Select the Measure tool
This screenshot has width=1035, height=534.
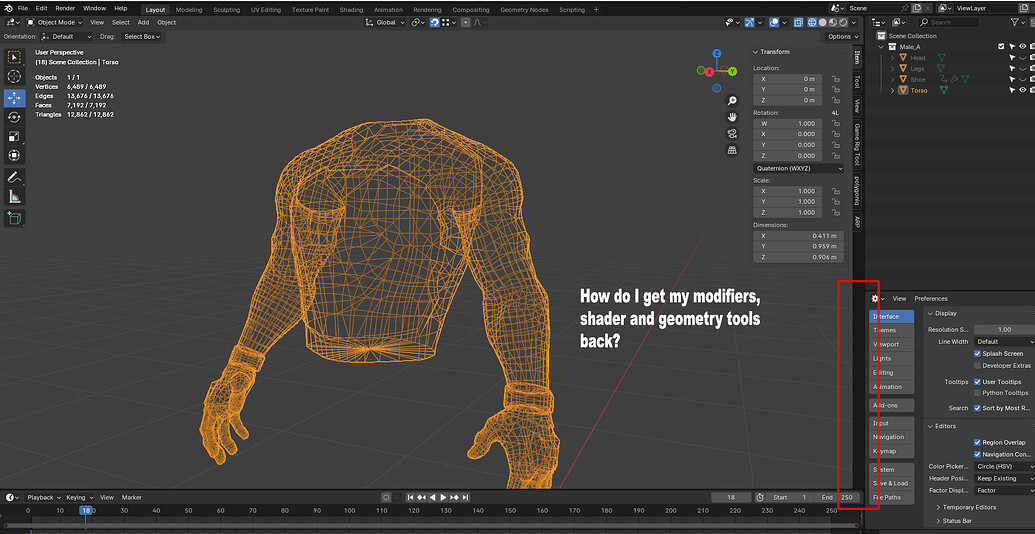[15, 197]
